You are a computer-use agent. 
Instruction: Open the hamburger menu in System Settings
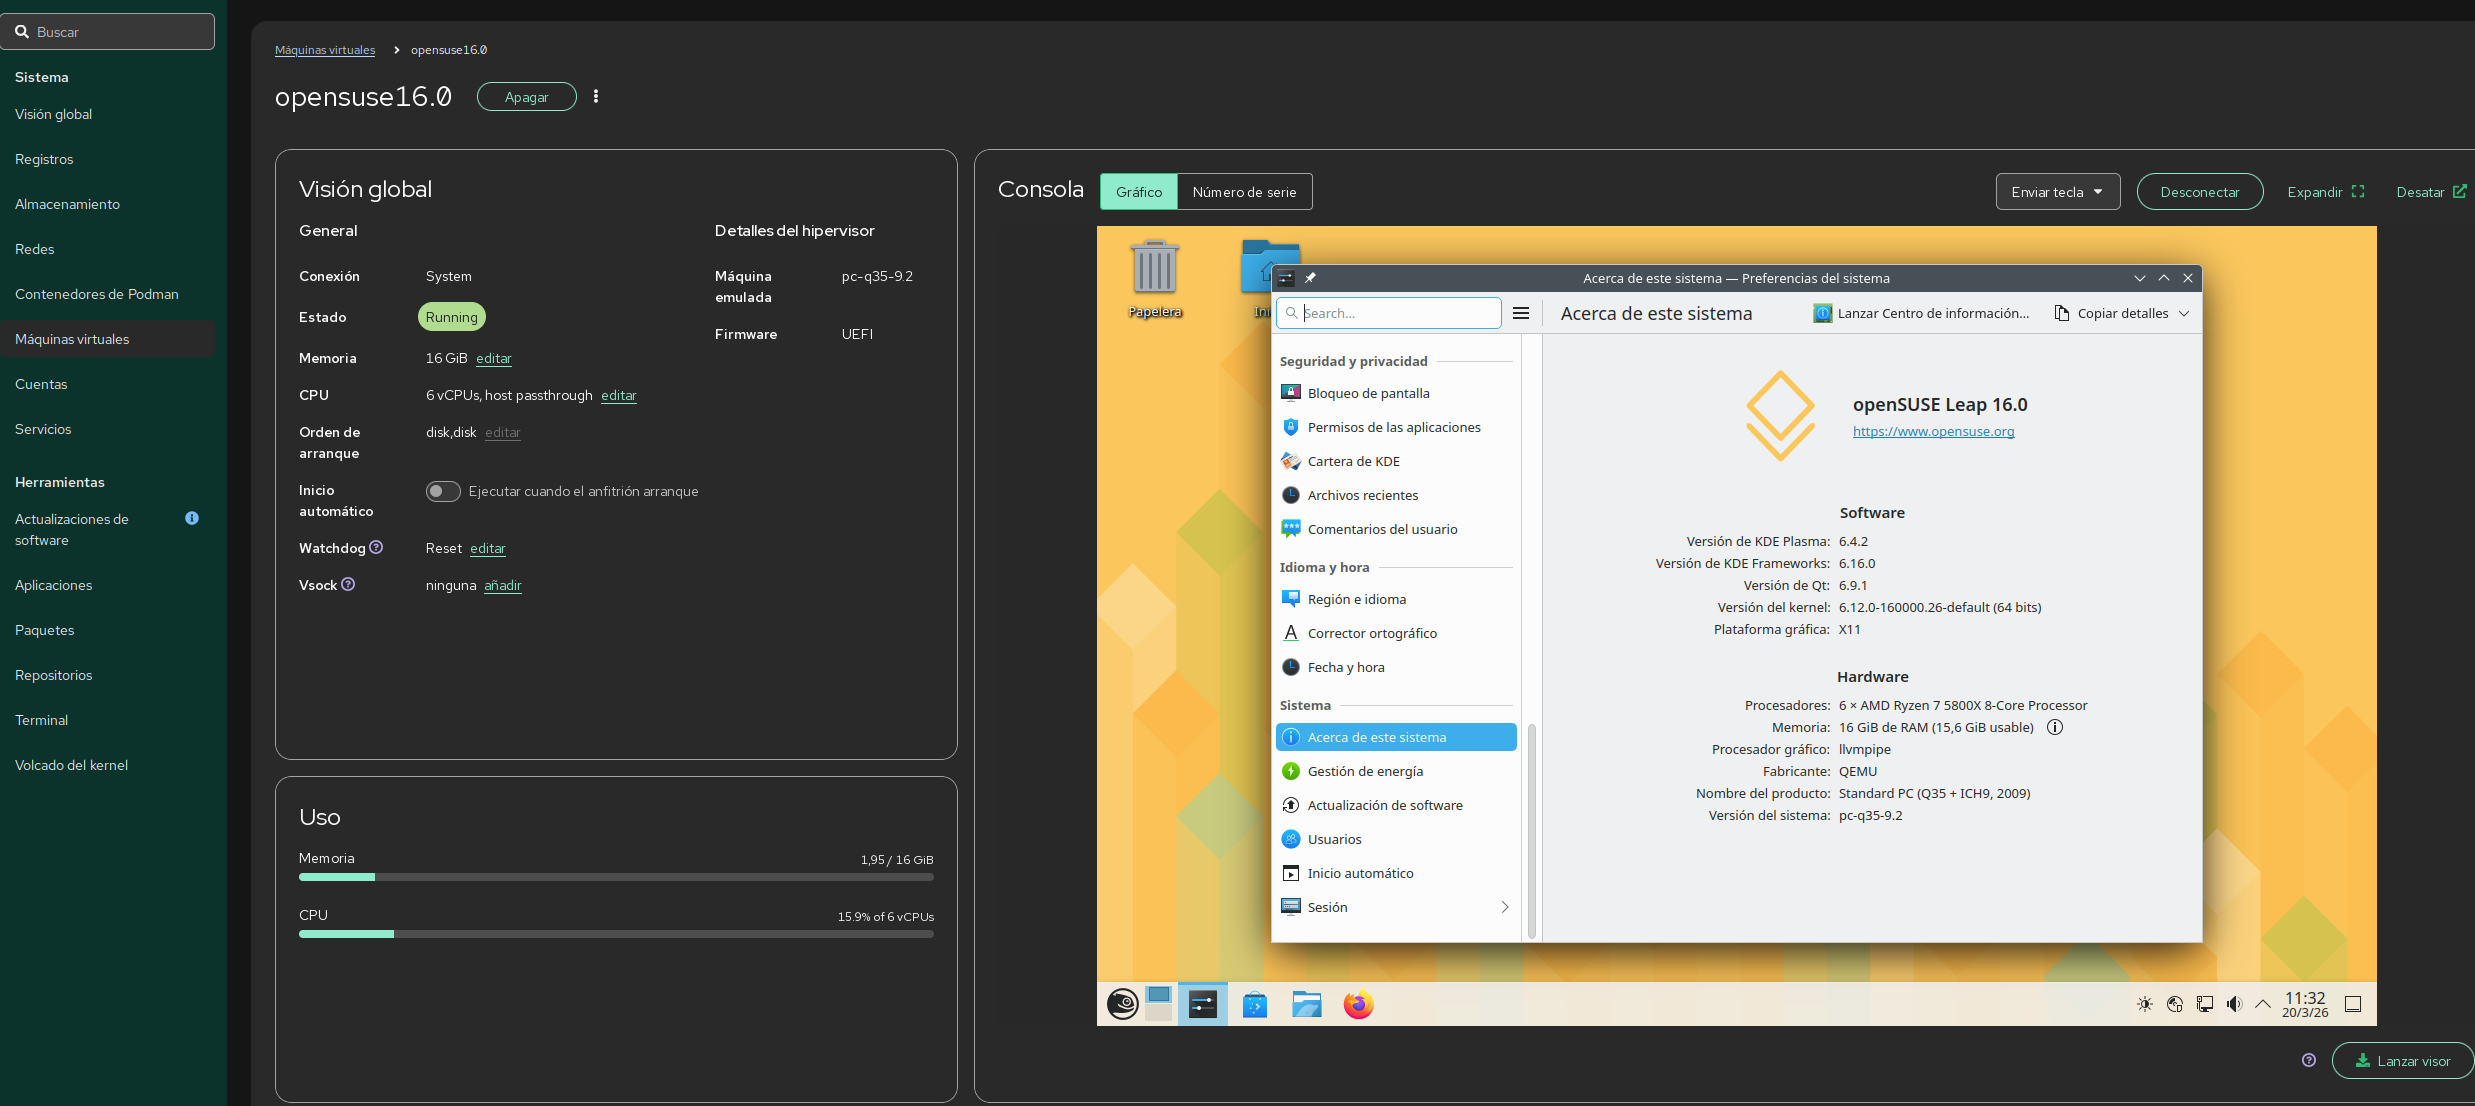(x=1521, y=313)
